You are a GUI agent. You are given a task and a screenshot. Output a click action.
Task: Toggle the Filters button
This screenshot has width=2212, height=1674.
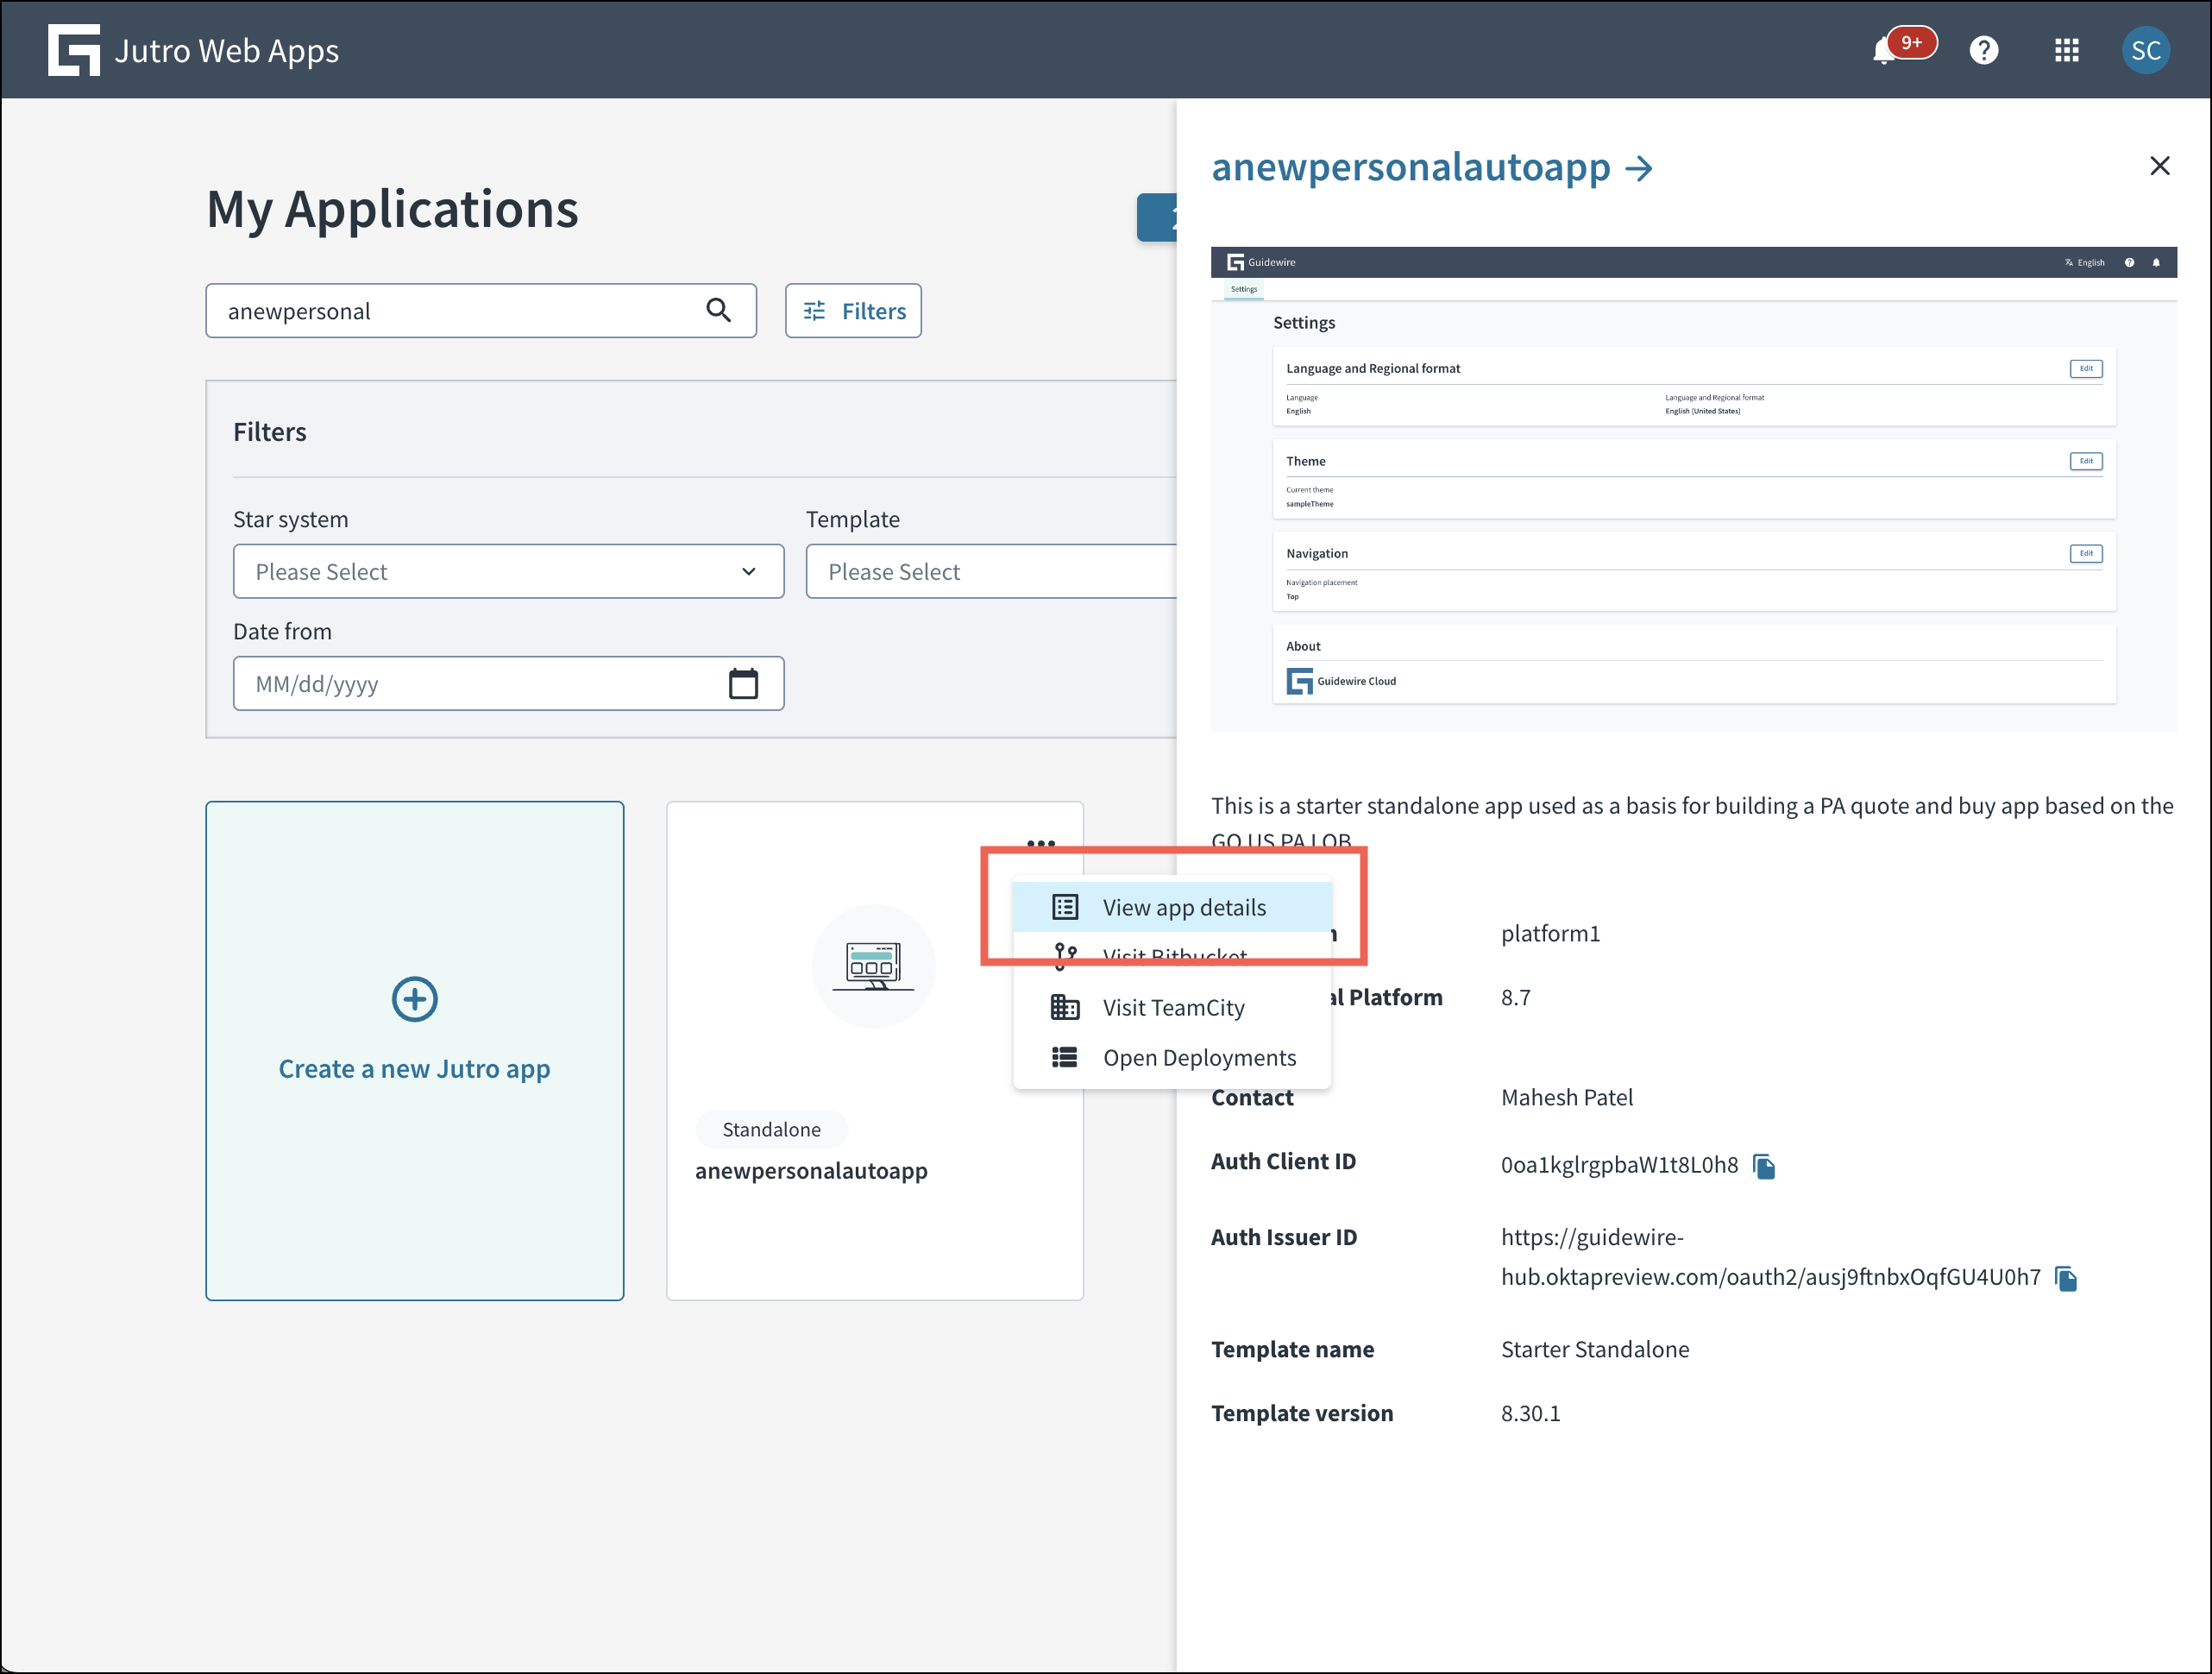[x=853, y=311]
